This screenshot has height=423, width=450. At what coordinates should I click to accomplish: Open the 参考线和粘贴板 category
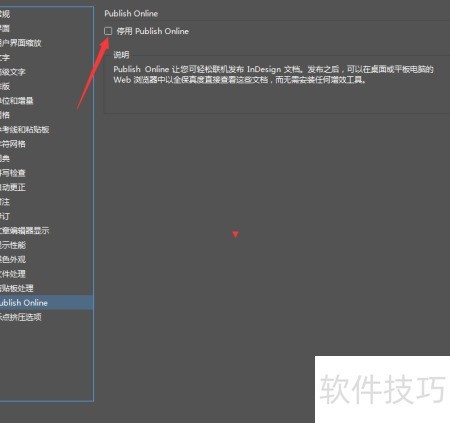coord(25,129)
